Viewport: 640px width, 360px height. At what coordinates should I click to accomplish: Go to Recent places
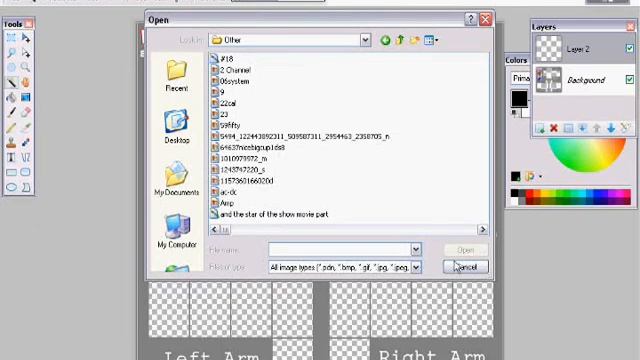pos(177,76)
